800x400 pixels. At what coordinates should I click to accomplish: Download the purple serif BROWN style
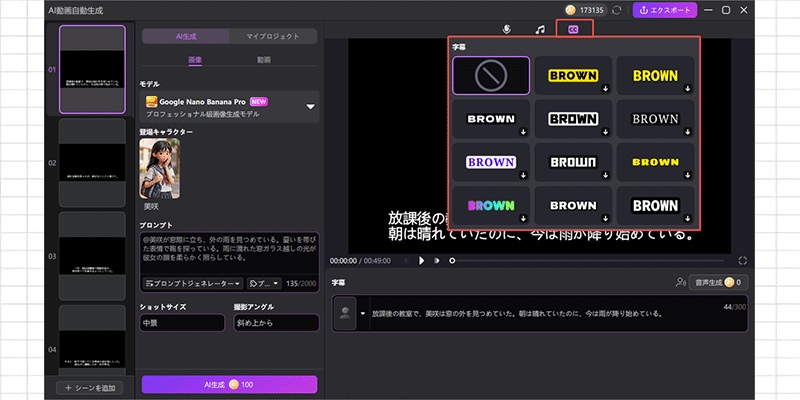click(523, 175)
